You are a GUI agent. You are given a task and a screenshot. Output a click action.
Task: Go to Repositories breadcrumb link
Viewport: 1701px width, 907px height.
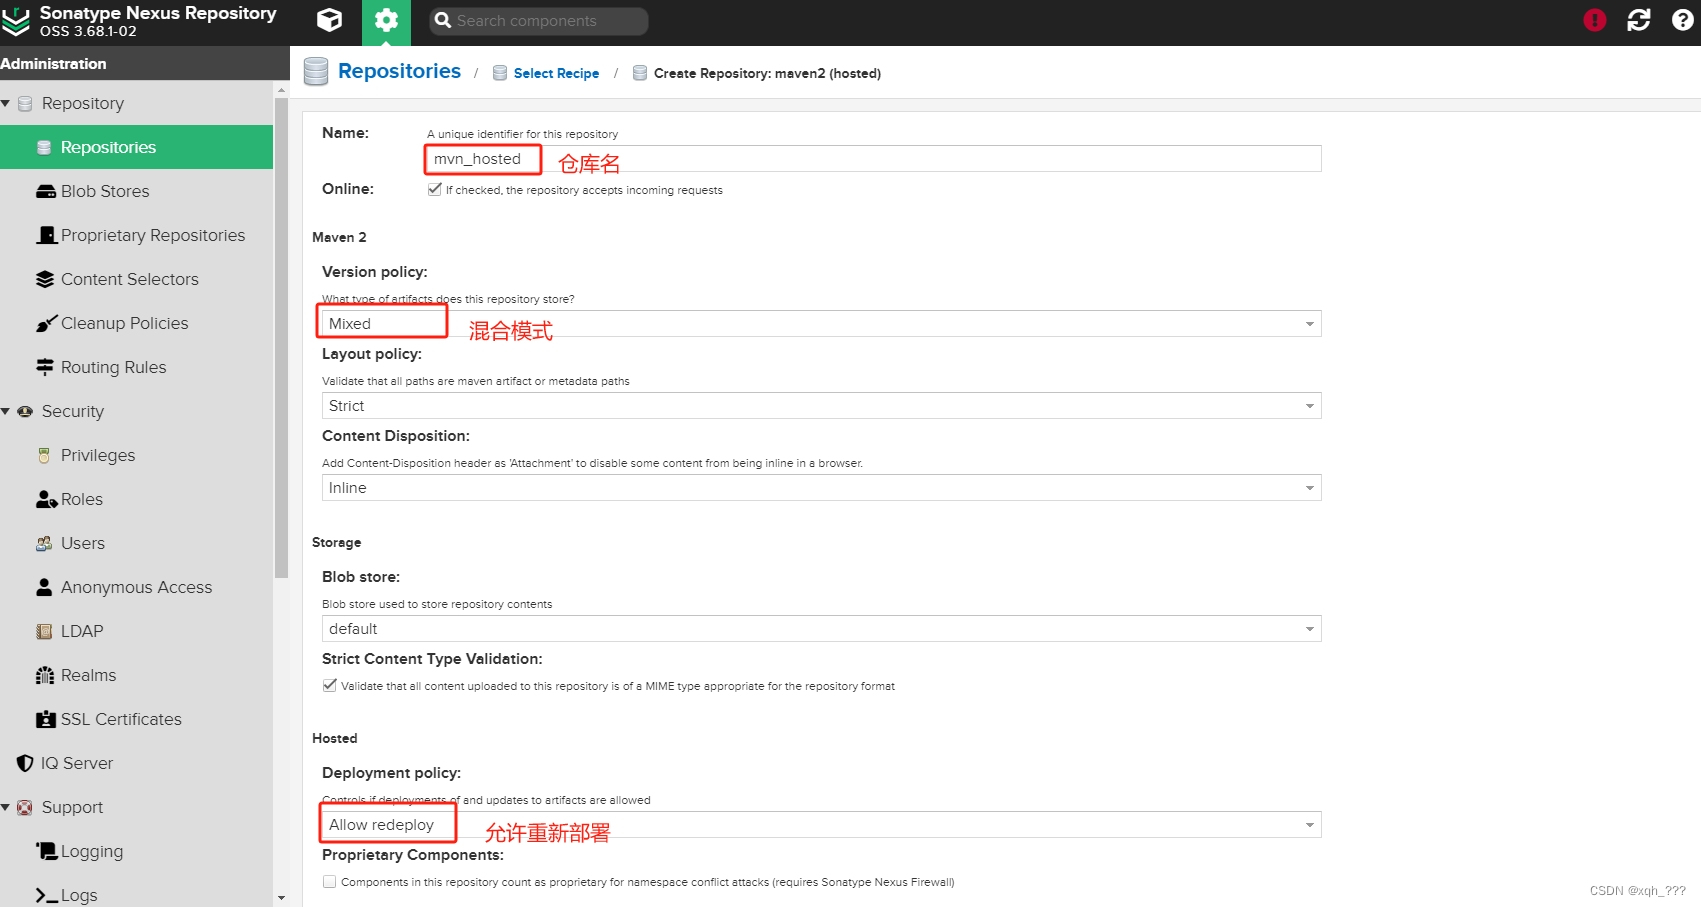pyautogui.click(x=399, y=71)
